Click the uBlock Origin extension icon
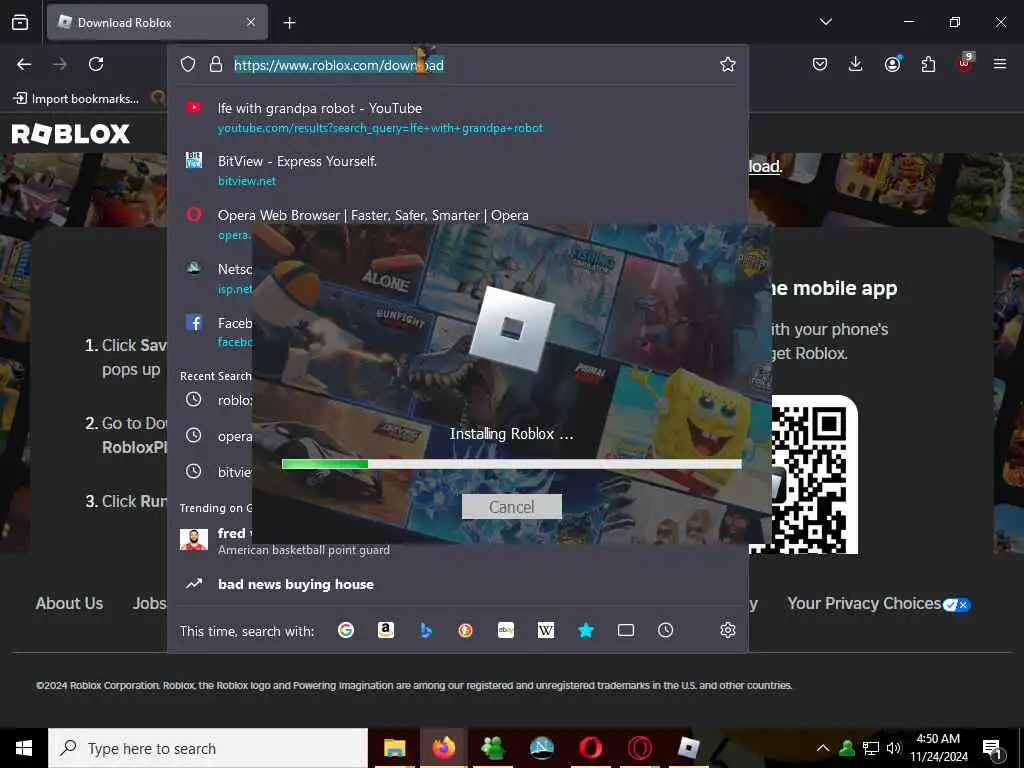 [x=965, y=63]
